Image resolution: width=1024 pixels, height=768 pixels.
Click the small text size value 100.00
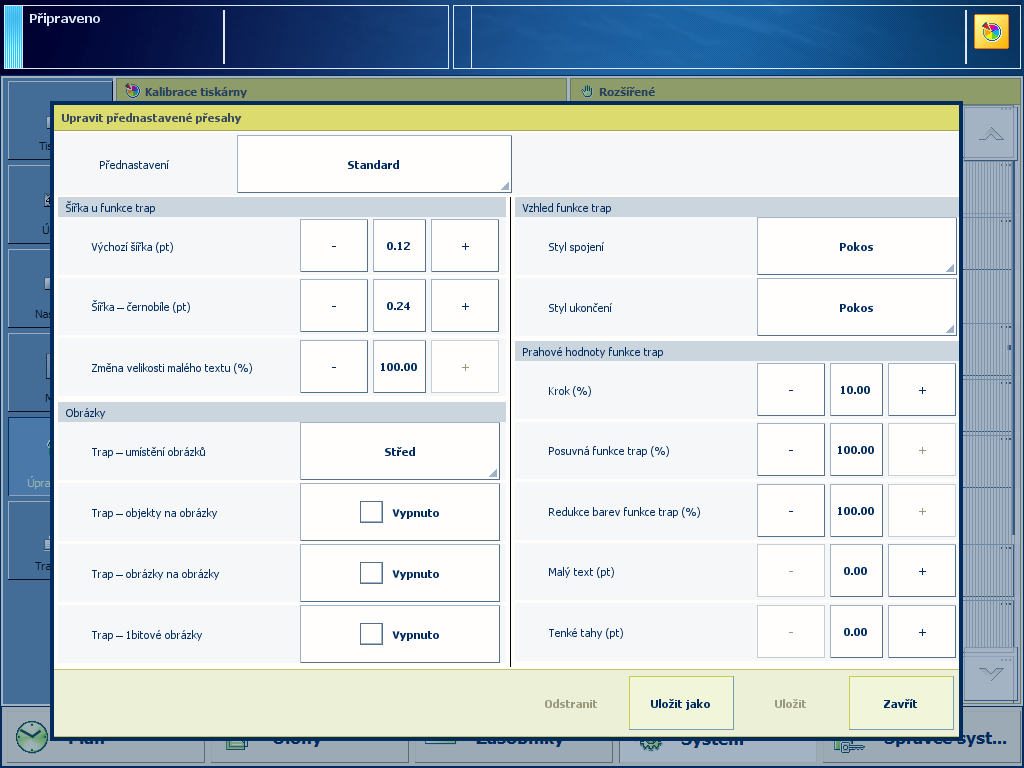click(x=399, y=367)
